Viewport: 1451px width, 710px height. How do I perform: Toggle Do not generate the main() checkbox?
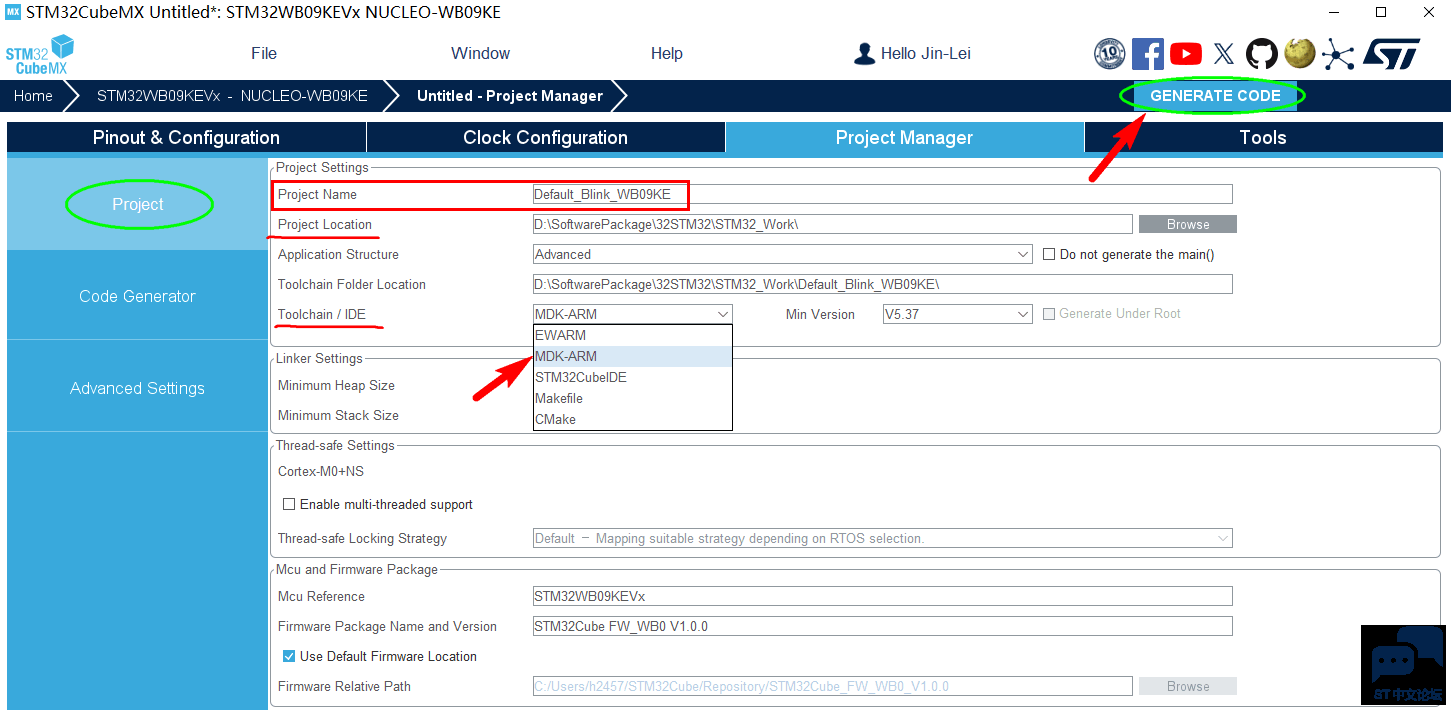tap(1049, 254)
